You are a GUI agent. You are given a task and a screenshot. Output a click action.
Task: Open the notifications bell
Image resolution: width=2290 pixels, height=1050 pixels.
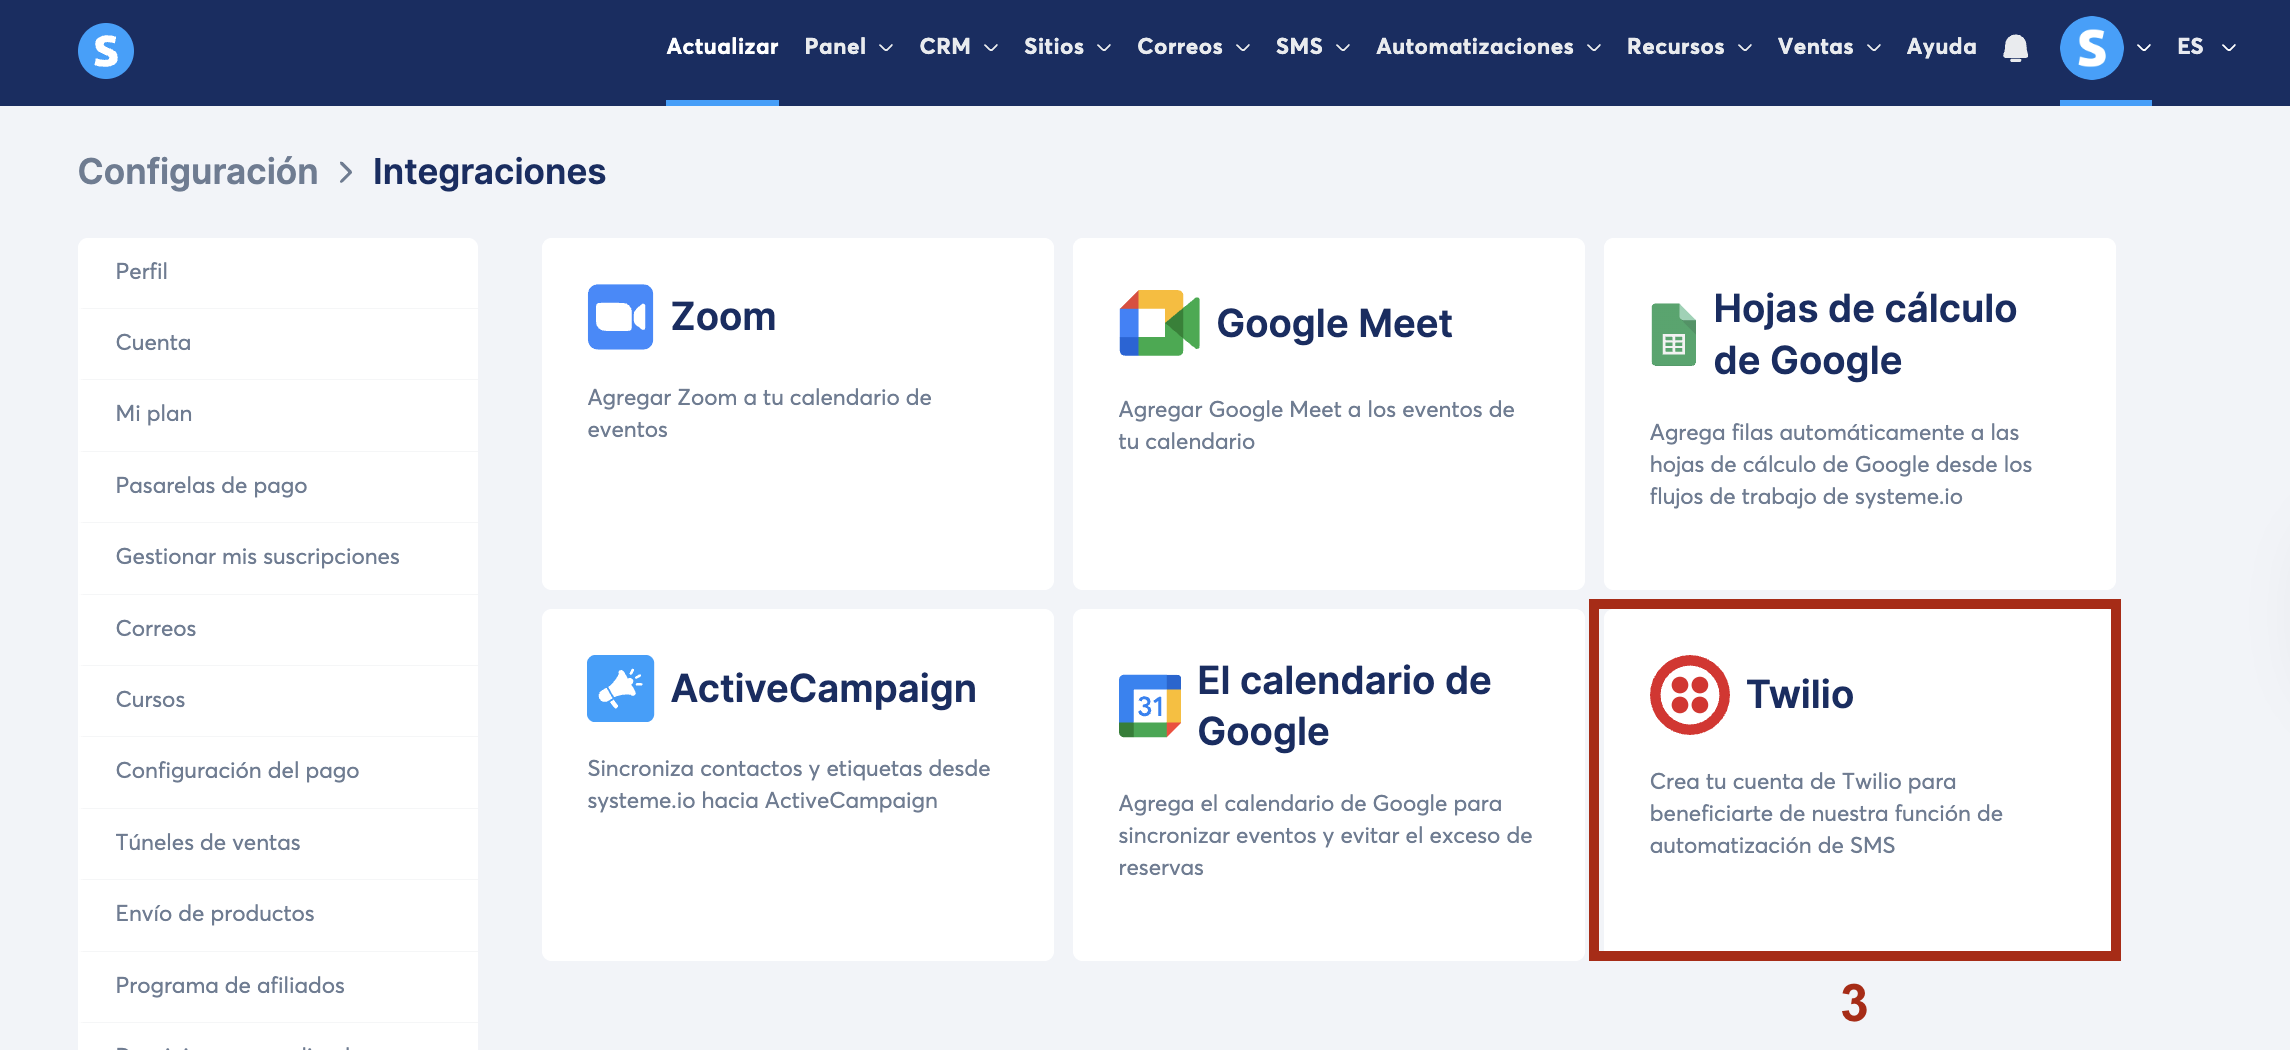2016,48
